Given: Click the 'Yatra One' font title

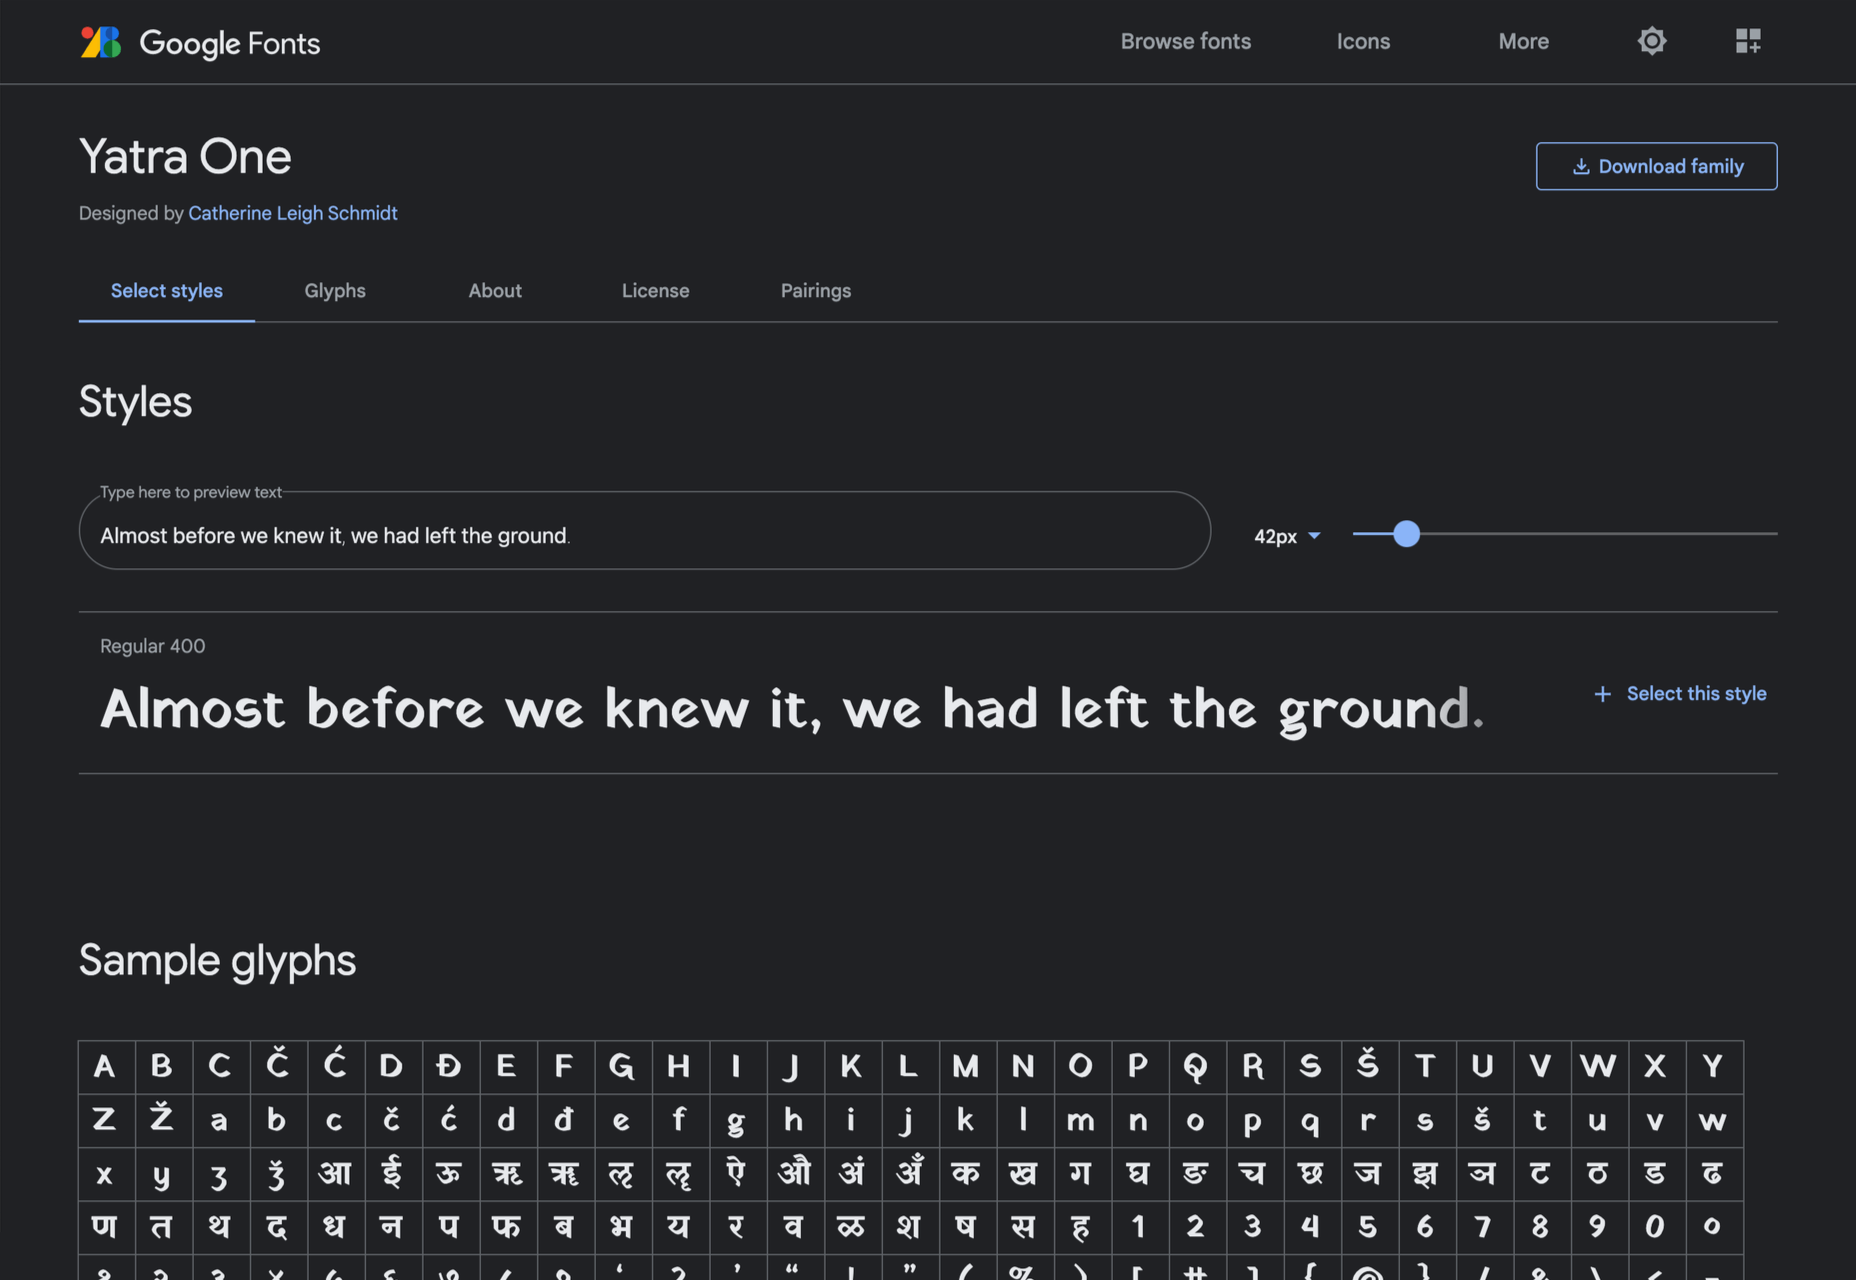Looking at the screenshot, I should (x=185, y=157).
